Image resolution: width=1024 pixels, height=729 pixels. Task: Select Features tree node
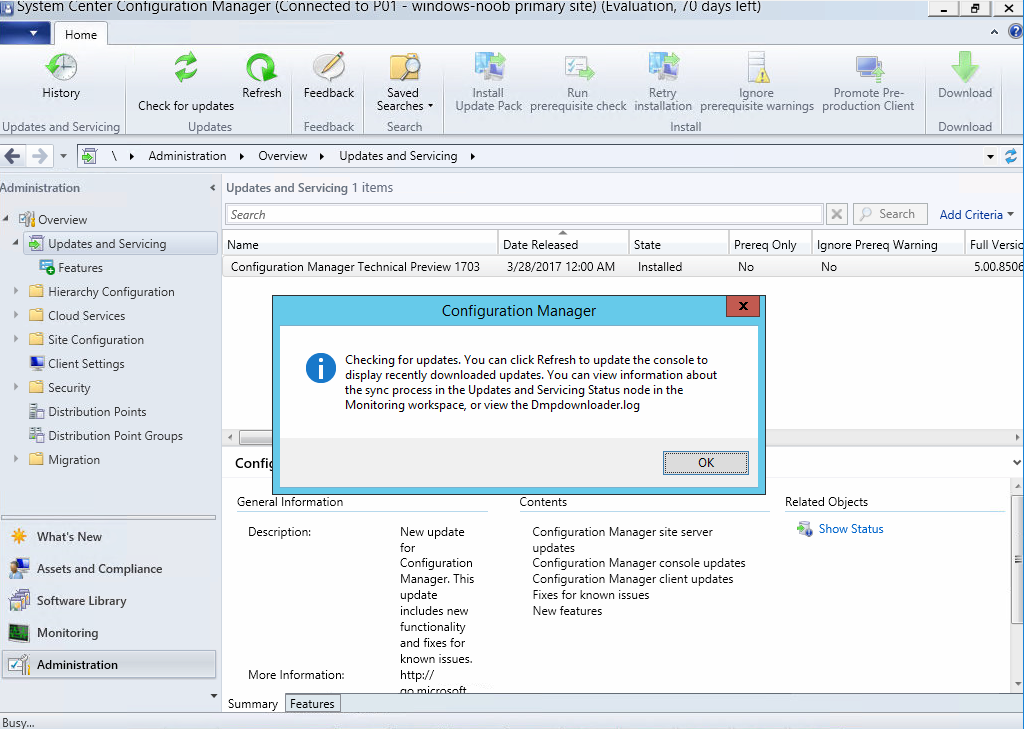(80, 268)
